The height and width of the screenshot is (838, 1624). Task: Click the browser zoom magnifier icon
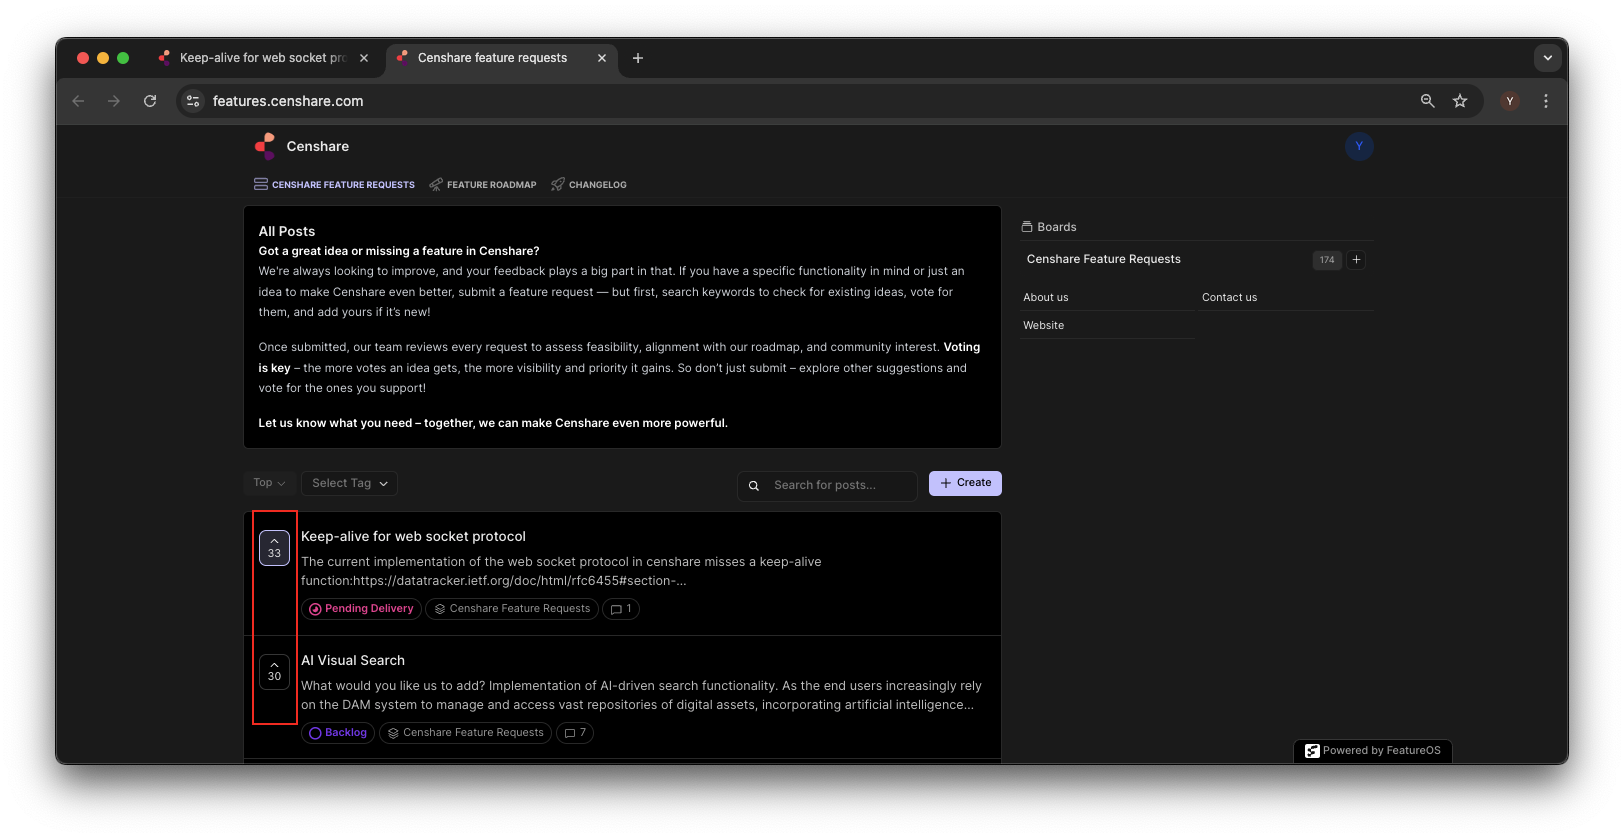(1427, 101)
